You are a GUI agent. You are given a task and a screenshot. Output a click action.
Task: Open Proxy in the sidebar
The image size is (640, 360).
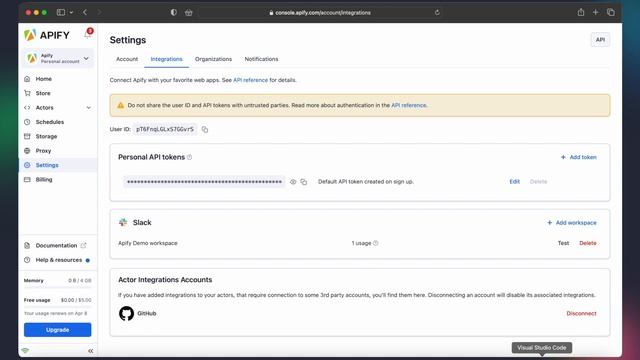coord(43,151)
